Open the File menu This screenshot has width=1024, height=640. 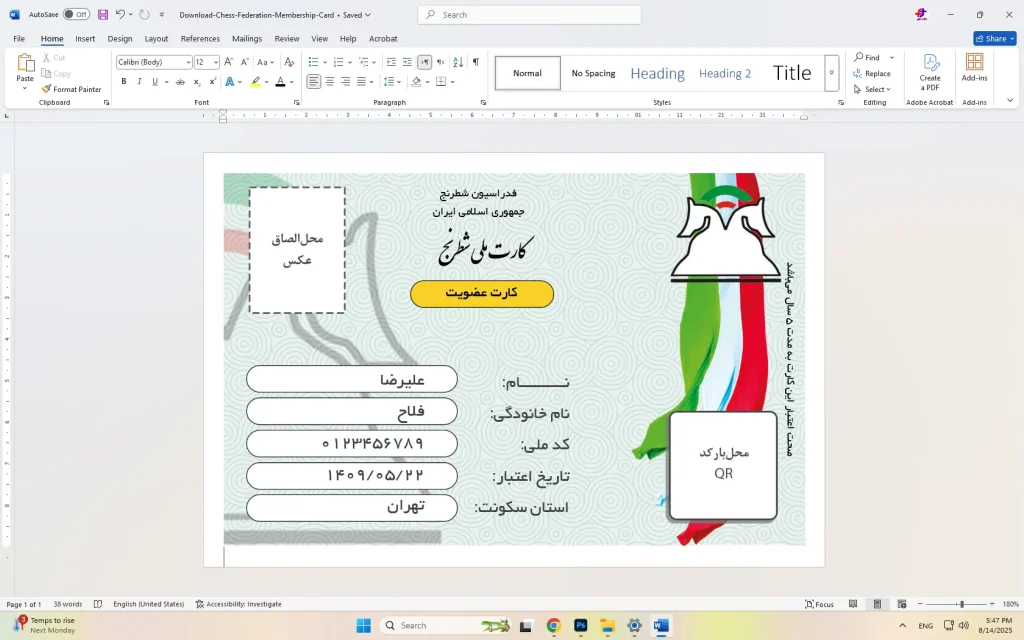pyautogui.click(x=19, y=39)
